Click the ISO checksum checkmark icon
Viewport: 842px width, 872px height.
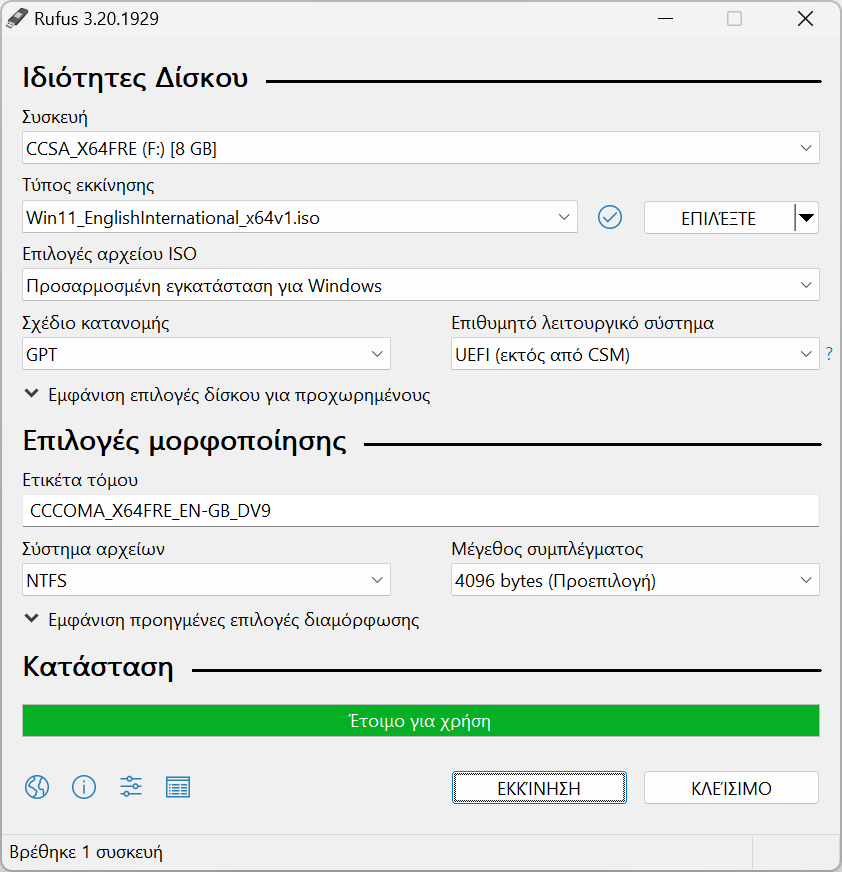pyautogui.click(x=610, y=217)
